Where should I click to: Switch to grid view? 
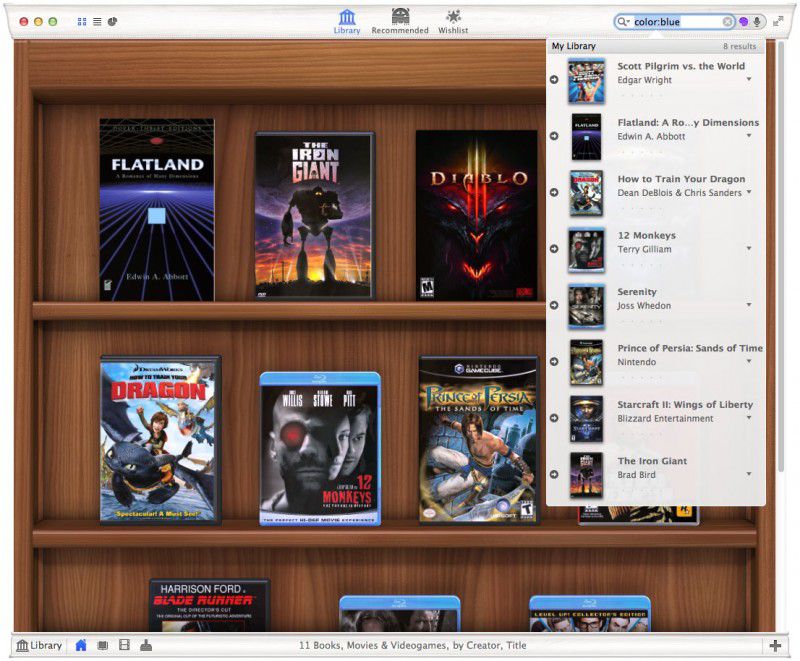pos(83,21)
